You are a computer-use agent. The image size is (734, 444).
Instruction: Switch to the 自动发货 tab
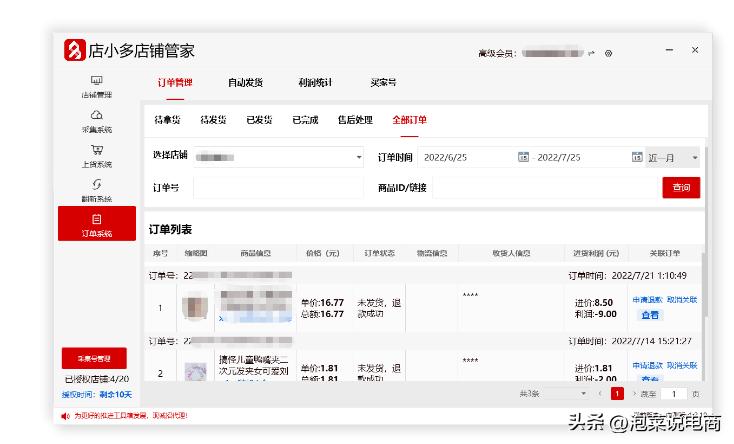[245, 82]
